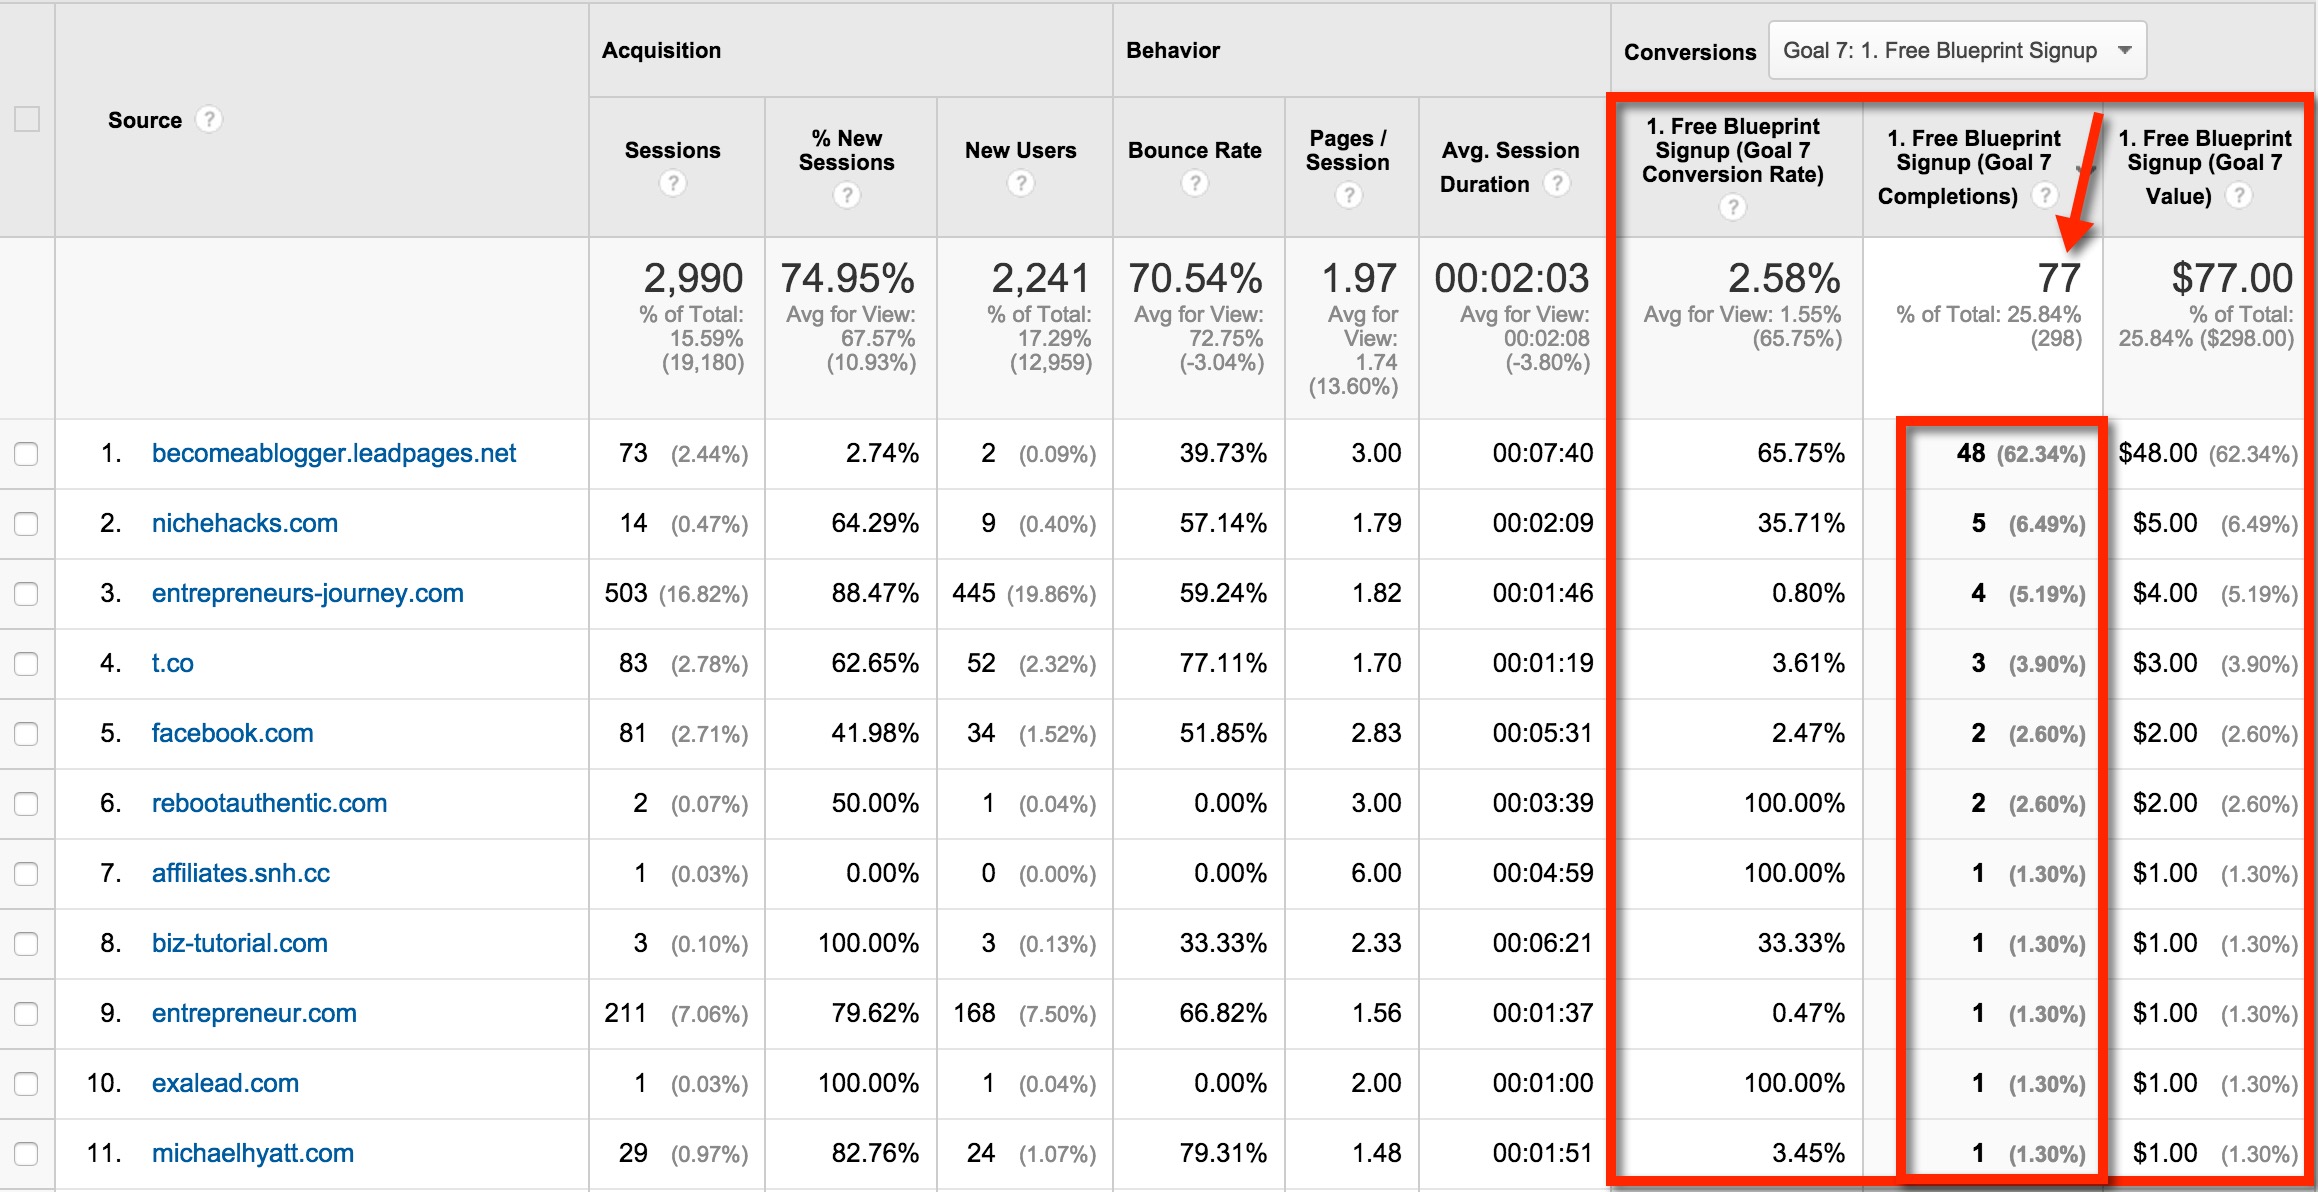This screenshot has height=1192, width=2318.
Task: Click 6.00 pages per session for affiliates.snh.cc
Action: (x=1376, y=874)
